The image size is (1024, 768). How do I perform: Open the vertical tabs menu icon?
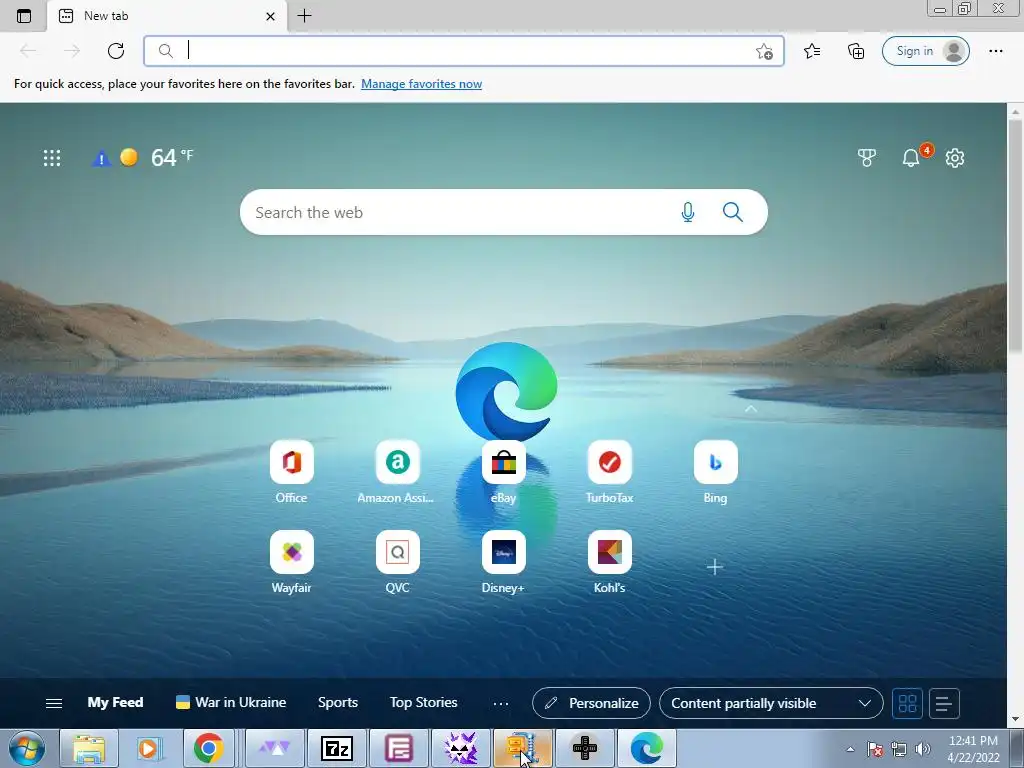[24, 16]
